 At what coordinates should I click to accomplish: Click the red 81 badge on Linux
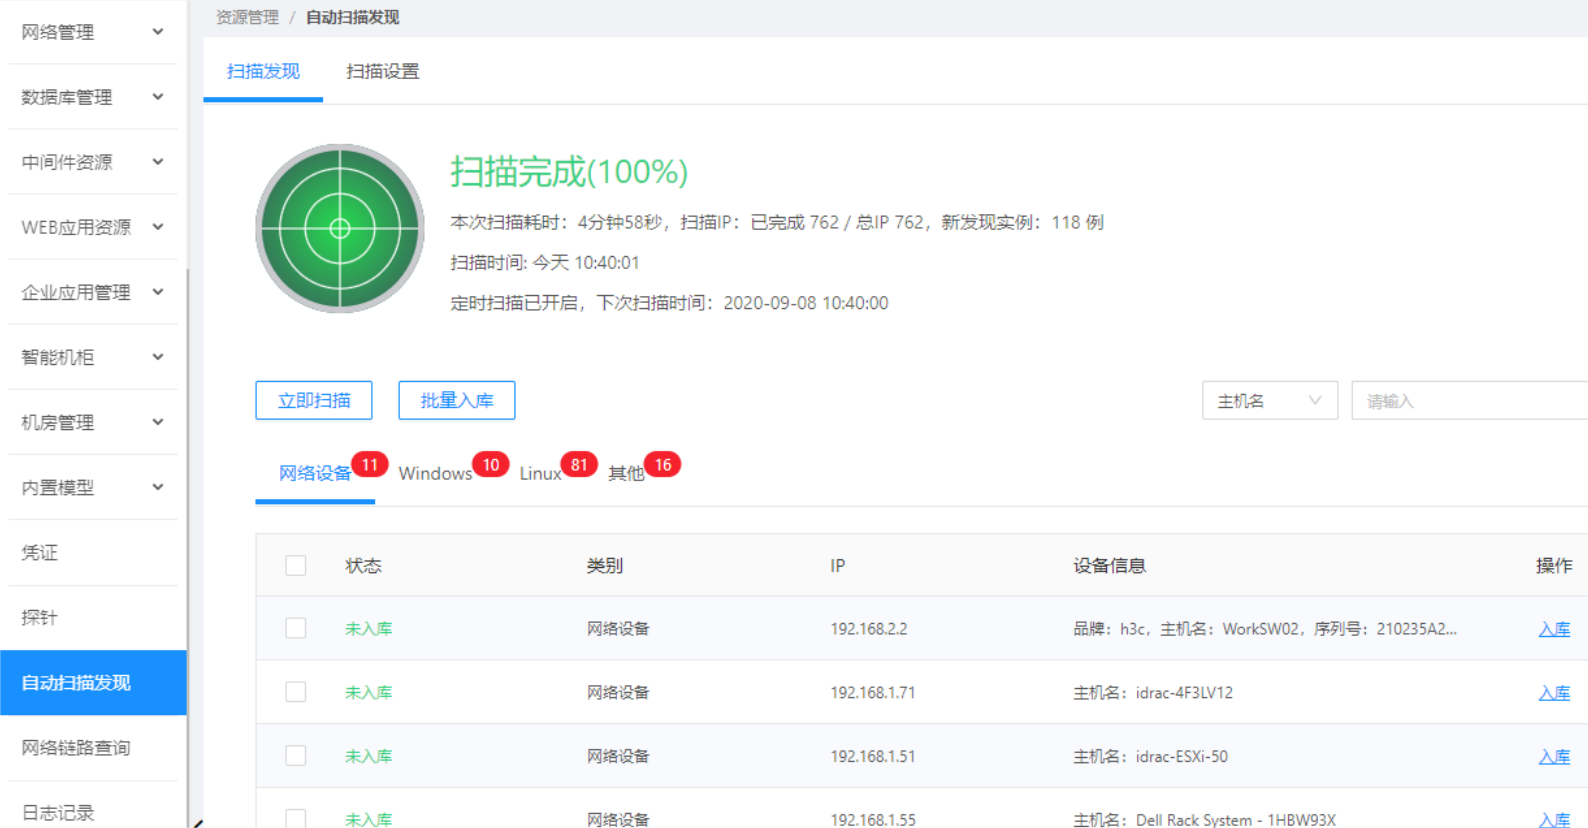[x=579, y=465]
